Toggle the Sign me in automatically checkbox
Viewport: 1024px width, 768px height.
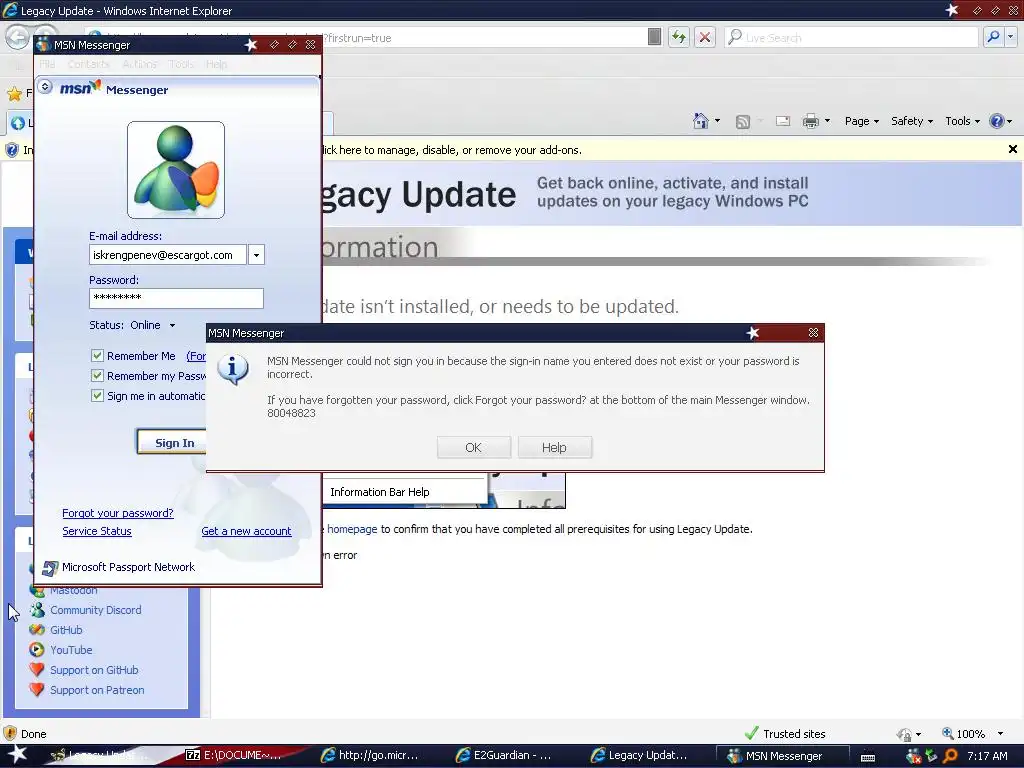(97, 396)
